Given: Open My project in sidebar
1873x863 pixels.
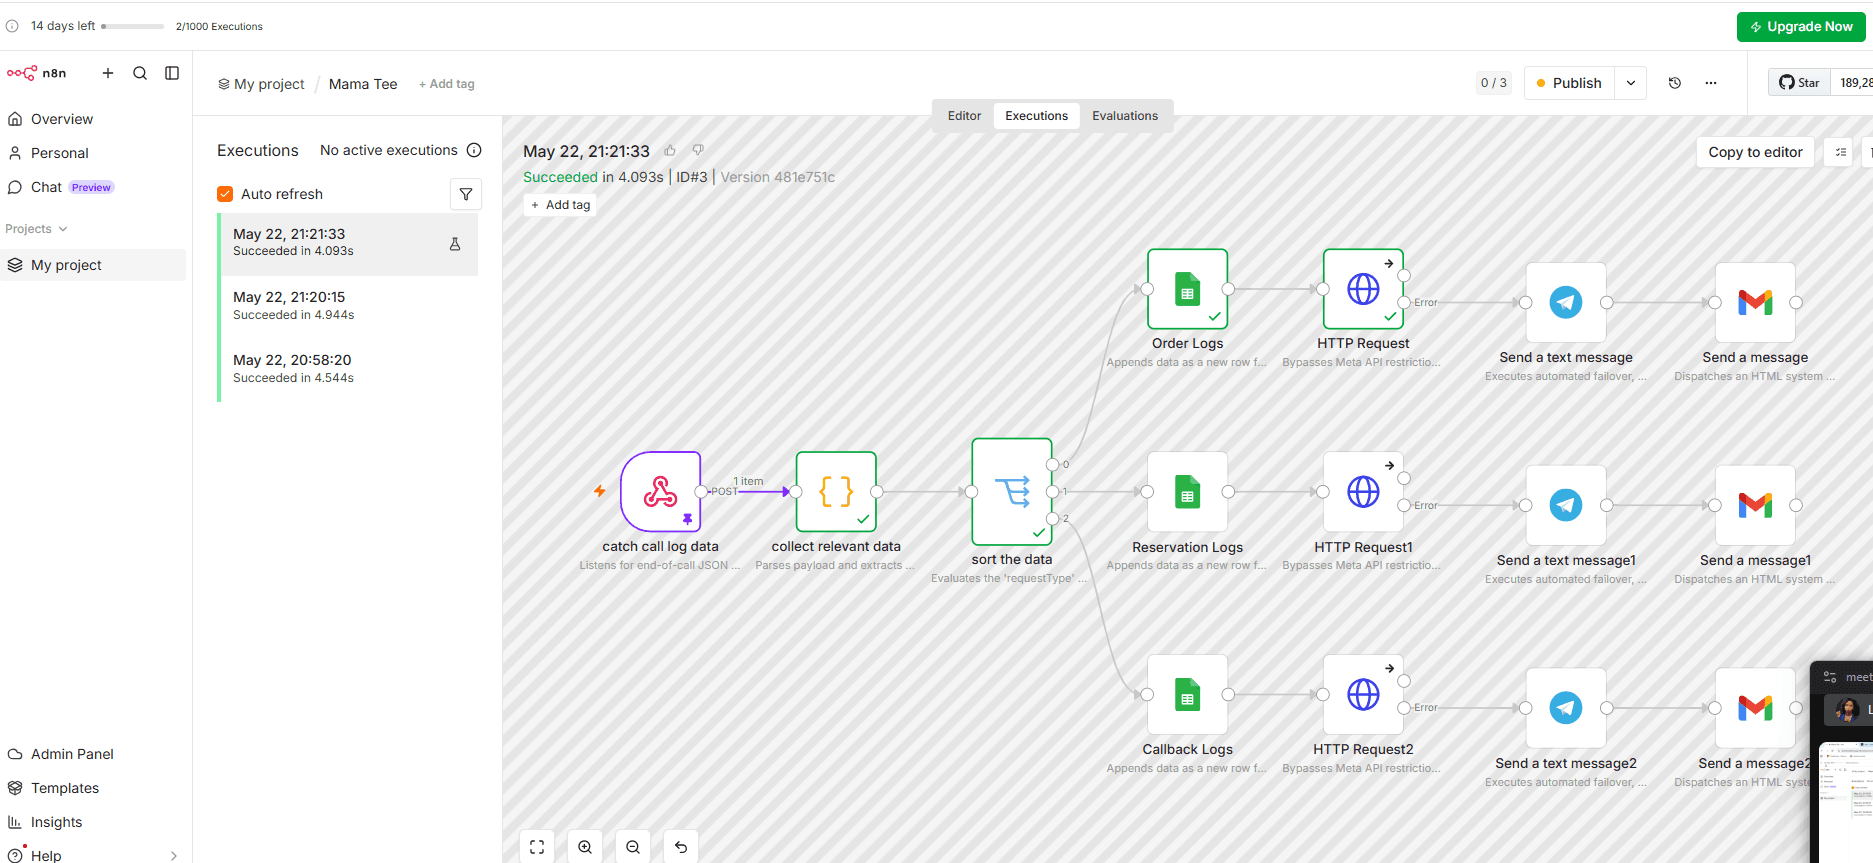Looking at the screenshot, I should click(93, 265).
